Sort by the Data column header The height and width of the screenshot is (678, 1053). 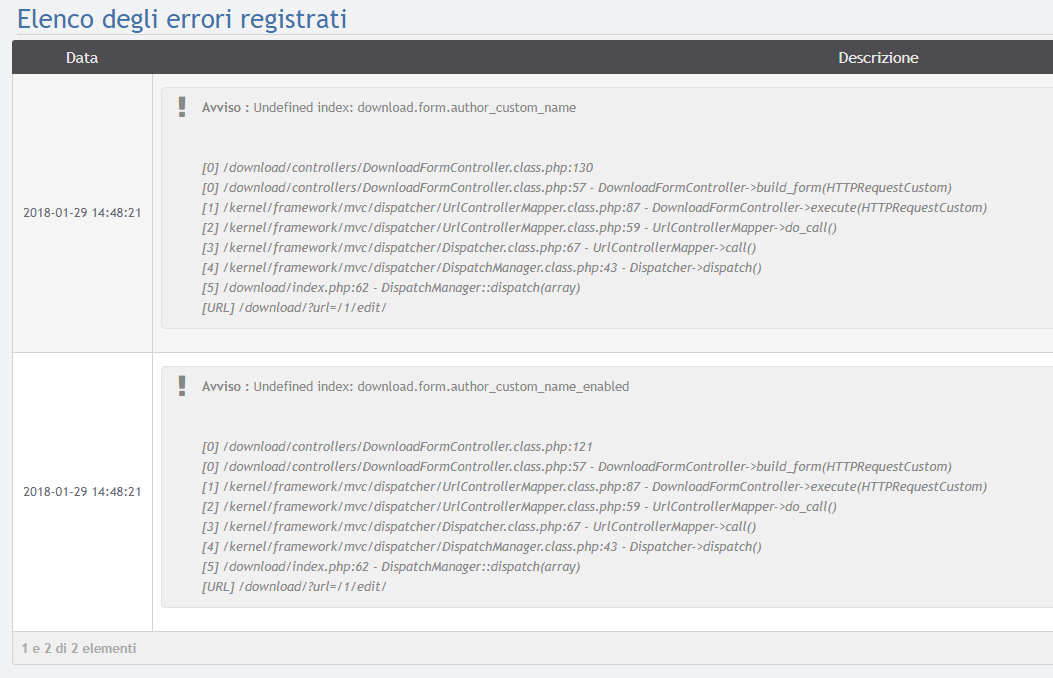pos(82,58)
